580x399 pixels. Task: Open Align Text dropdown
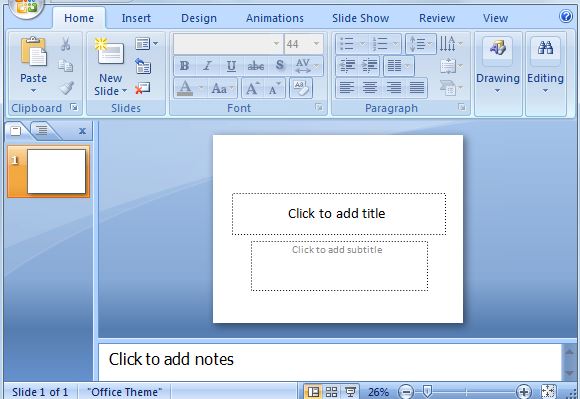pos(451,66)
